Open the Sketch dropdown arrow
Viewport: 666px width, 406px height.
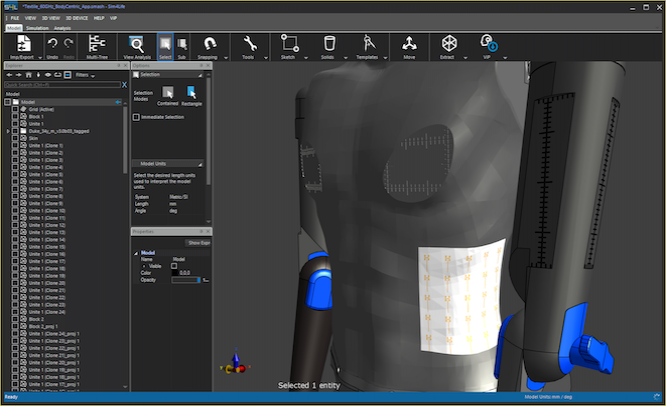pos(306,58)
